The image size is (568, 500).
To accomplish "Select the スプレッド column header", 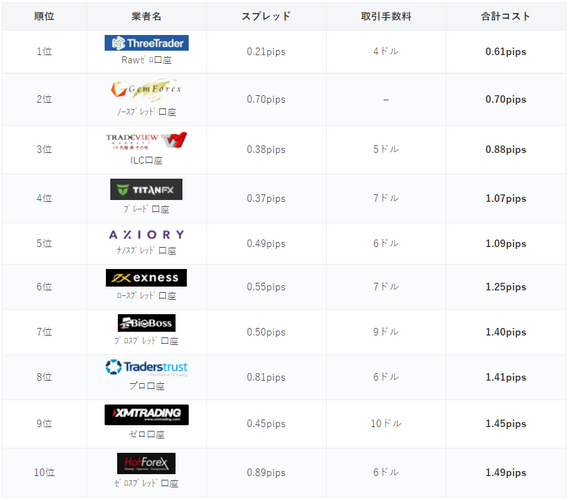I will click(266, 16).
